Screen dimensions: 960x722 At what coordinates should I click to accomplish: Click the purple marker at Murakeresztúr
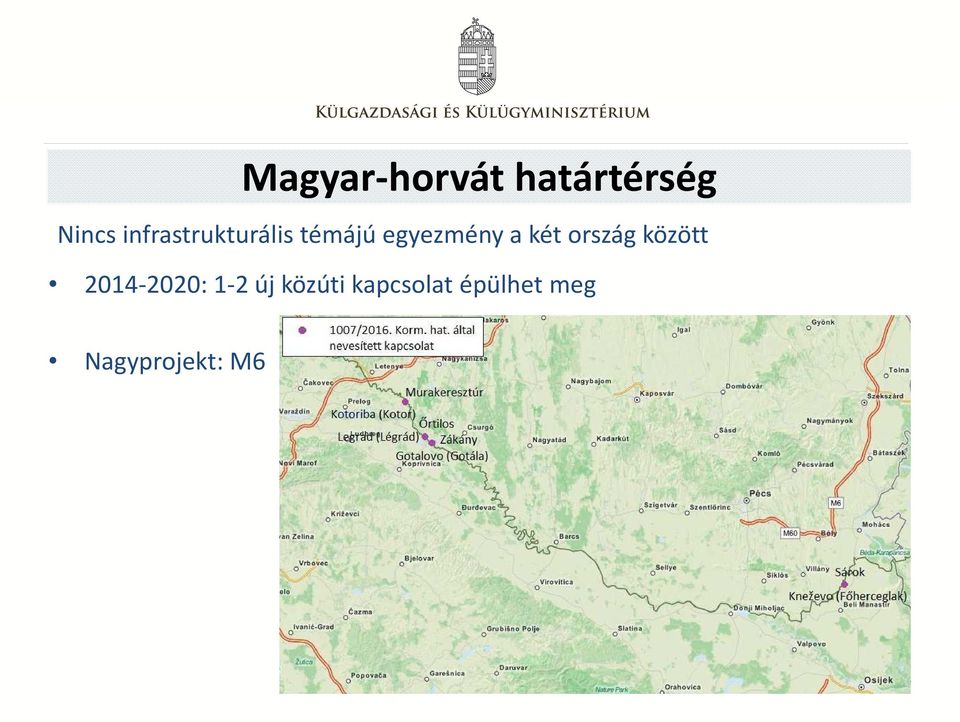[x=405, y=402]
